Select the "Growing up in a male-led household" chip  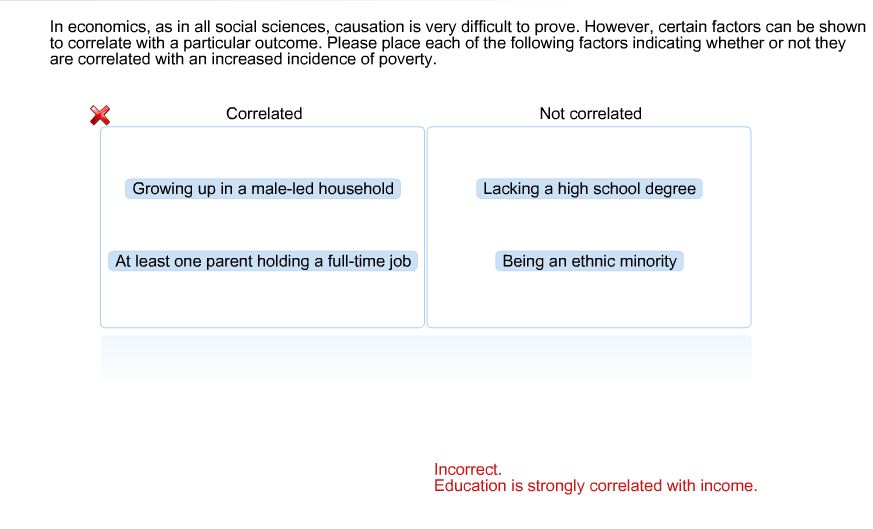pyautogui.click(x=263, y=189)
